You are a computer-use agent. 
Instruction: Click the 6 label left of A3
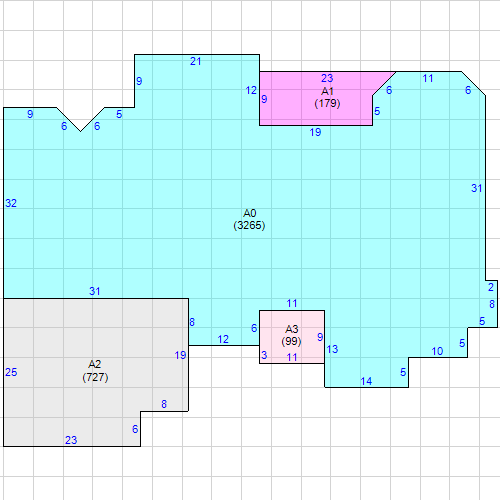coord(254,328)
